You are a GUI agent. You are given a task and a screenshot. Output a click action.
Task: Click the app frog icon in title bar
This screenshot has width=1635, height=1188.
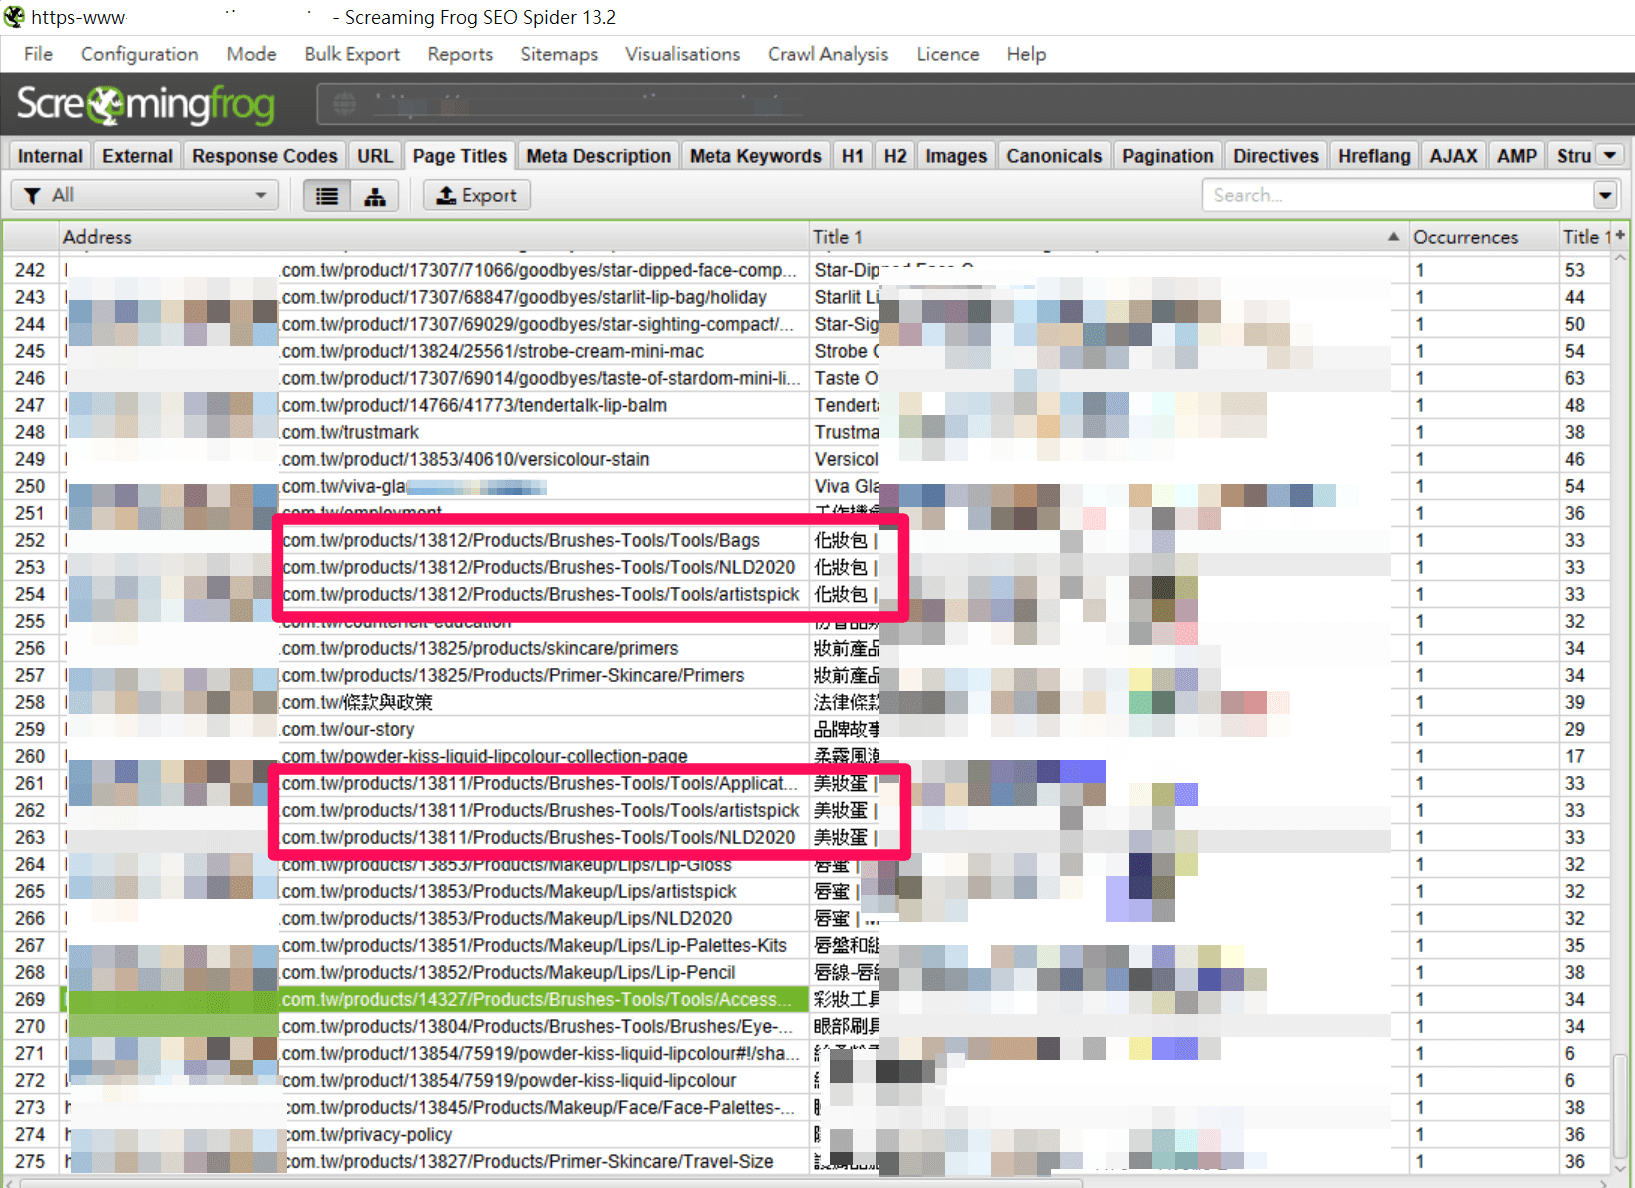coord(14,17)
